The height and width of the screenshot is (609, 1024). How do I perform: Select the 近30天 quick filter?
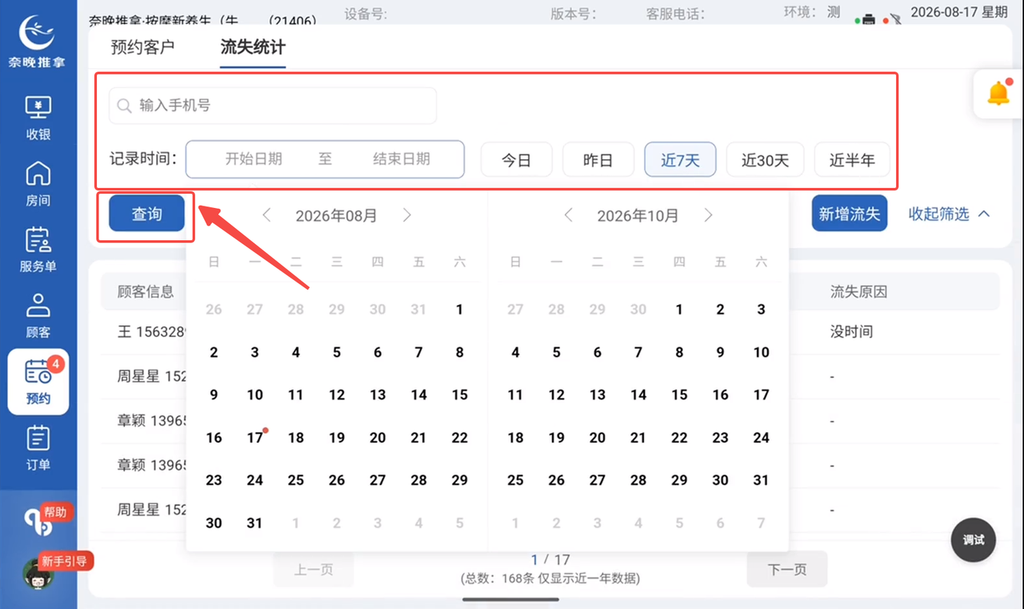pyautogui.click(x=765, y=160)
